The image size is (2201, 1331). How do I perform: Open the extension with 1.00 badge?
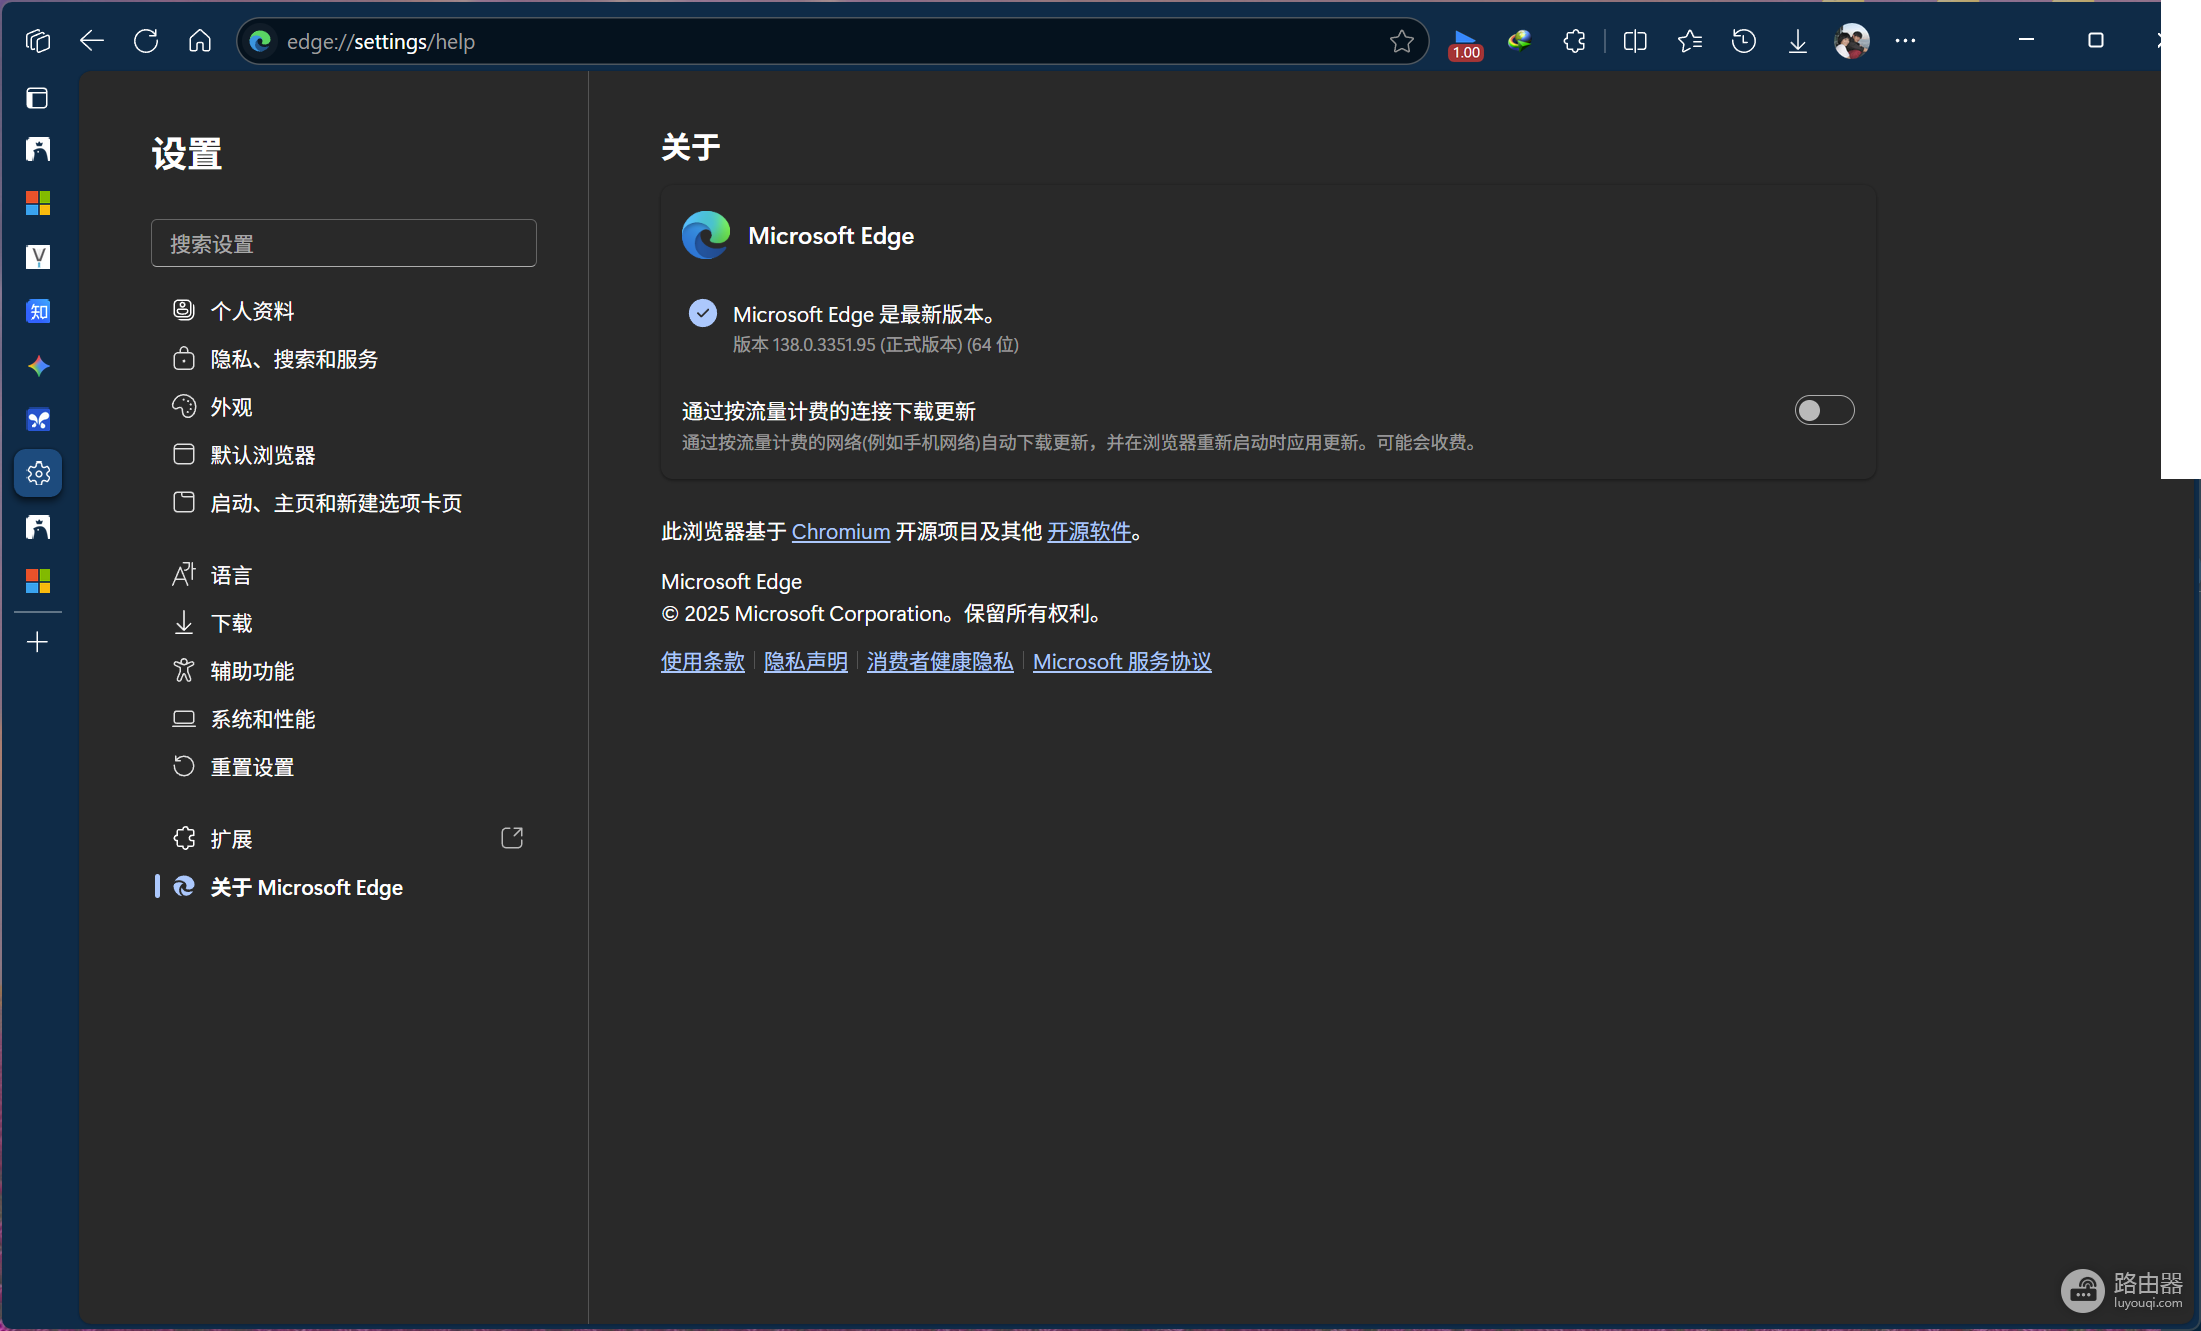pyautogui.click(x=1465, y=43)
